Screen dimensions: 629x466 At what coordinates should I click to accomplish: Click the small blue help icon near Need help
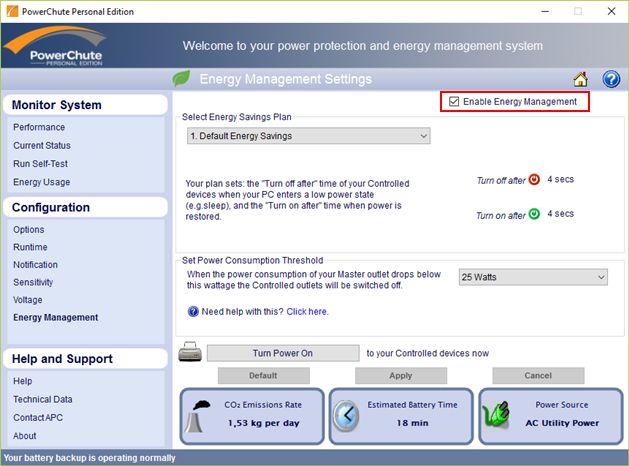[x=193, y=312]
